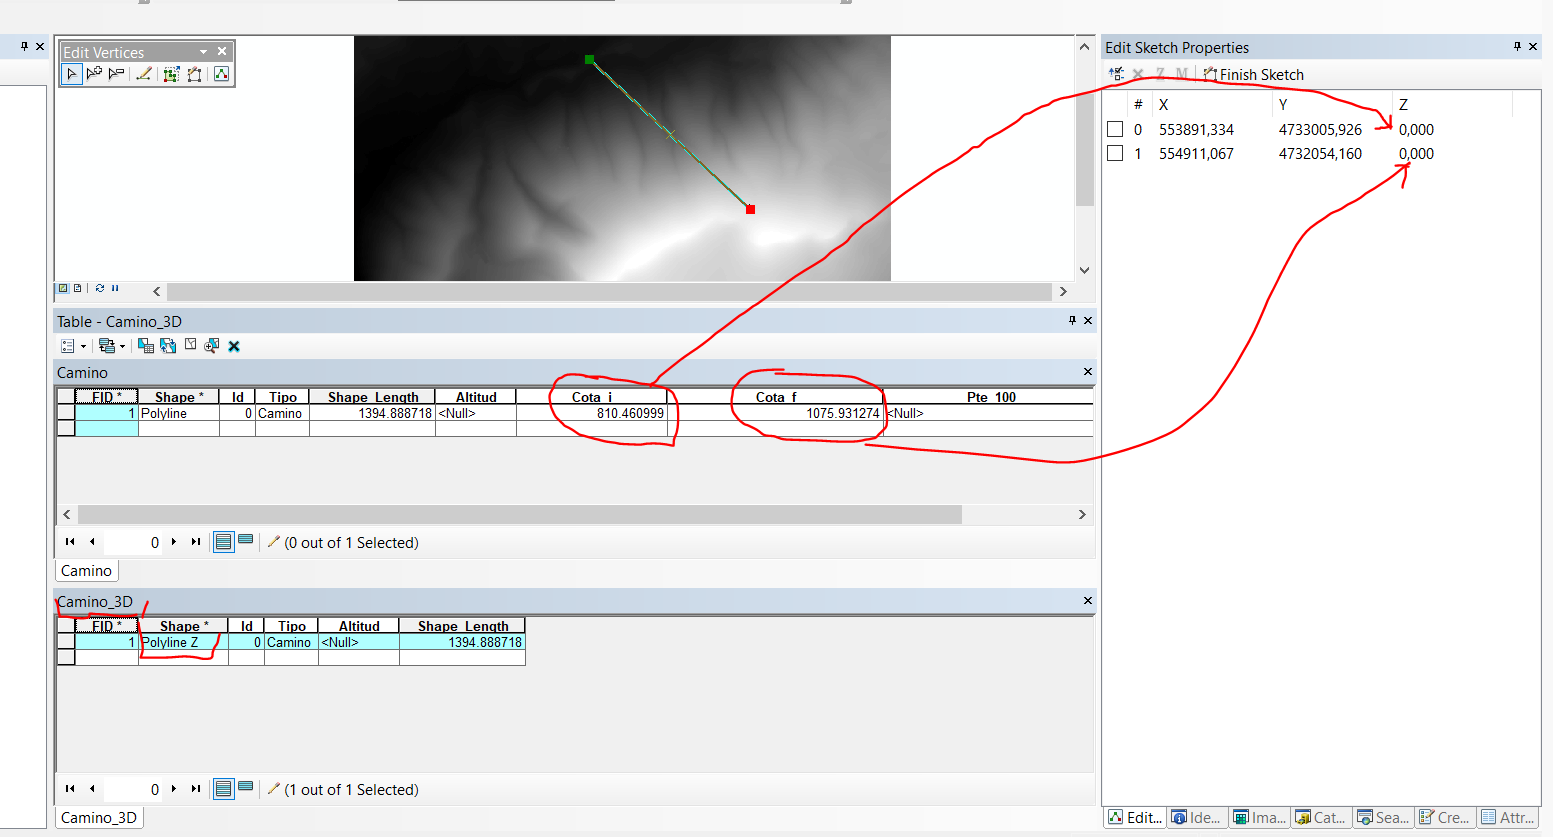This screenshot has height=837, width=1553.
Task: Pause drawing with the pause icon
Action: (115, 288)
